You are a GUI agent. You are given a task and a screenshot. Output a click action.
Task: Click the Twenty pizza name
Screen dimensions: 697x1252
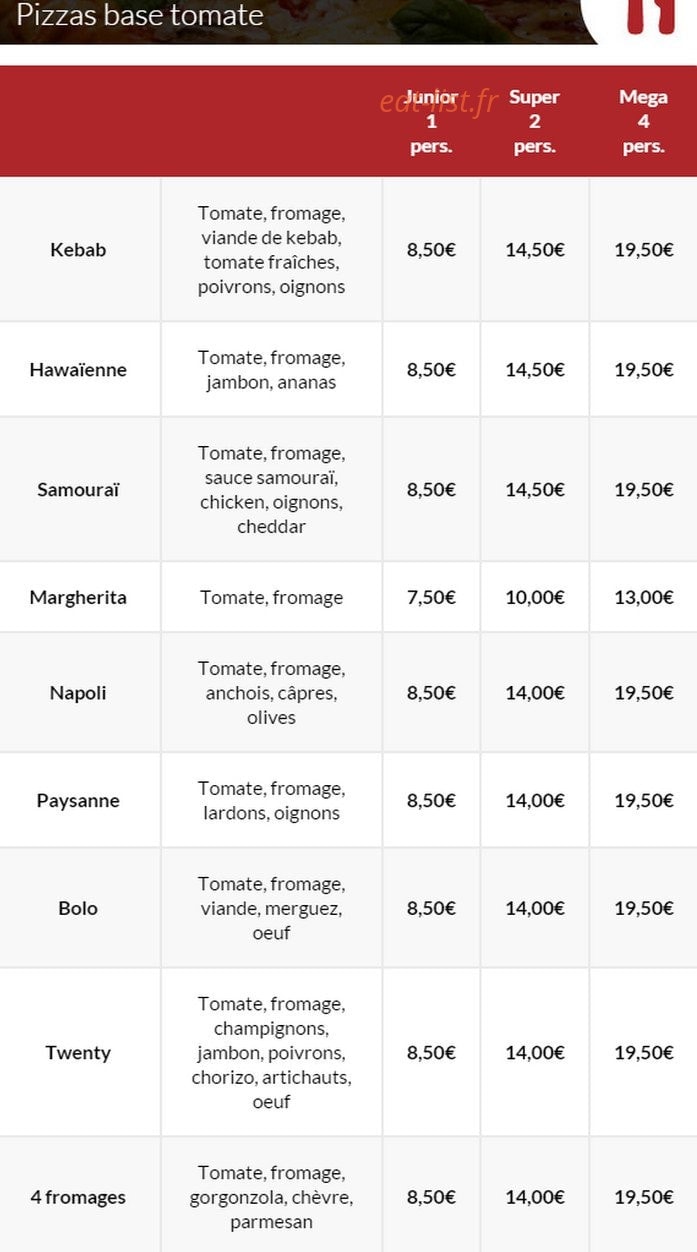click(78, 1052)
